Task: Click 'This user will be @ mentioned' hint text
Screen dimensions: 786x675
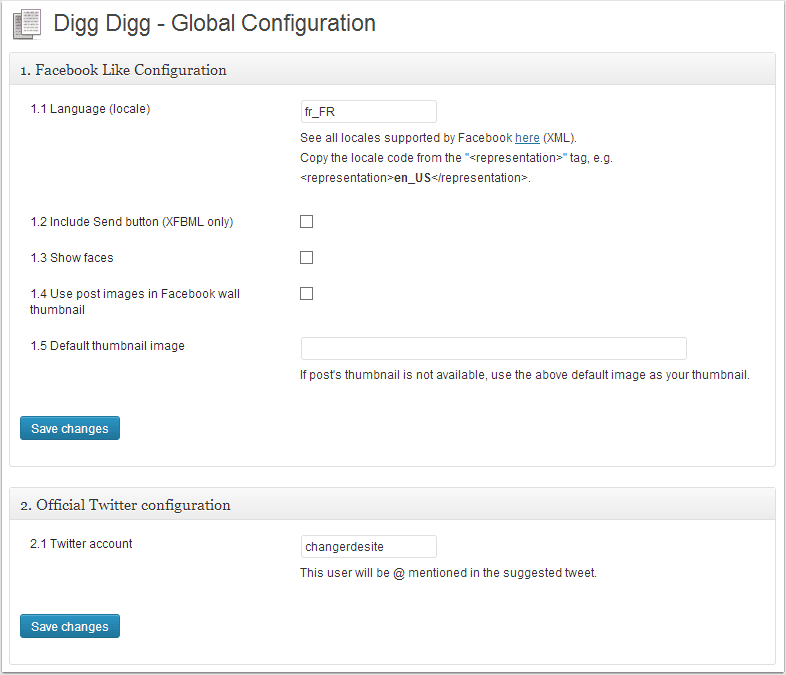Action: [x=448, y=573]
